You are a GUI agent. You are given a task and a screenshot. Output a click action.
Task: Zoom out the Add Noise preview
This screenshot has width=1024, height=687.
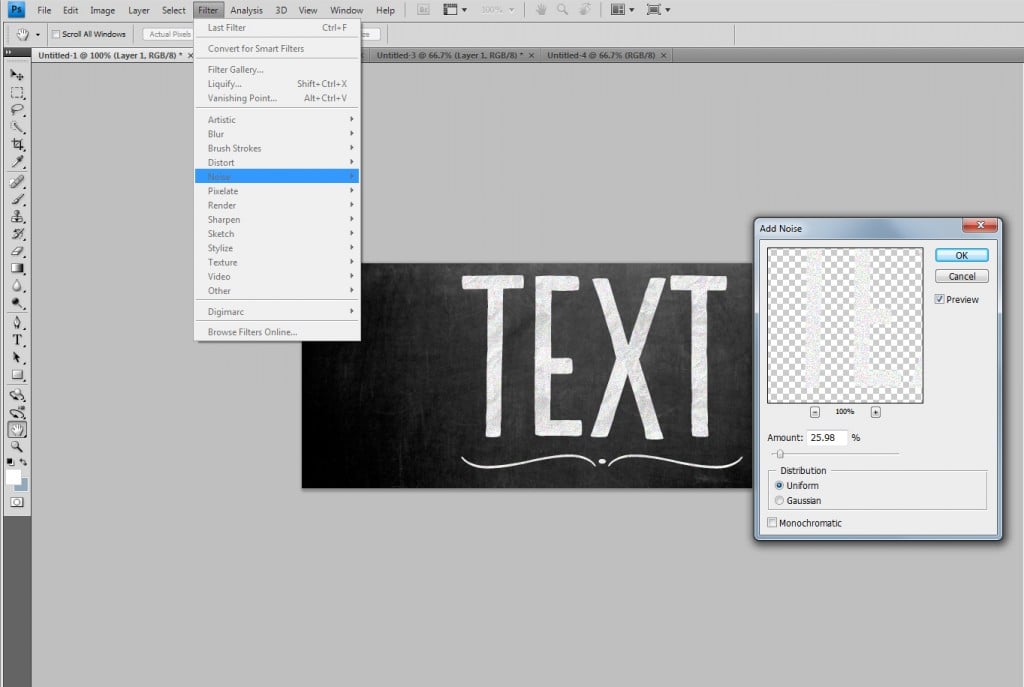[814, 412]
